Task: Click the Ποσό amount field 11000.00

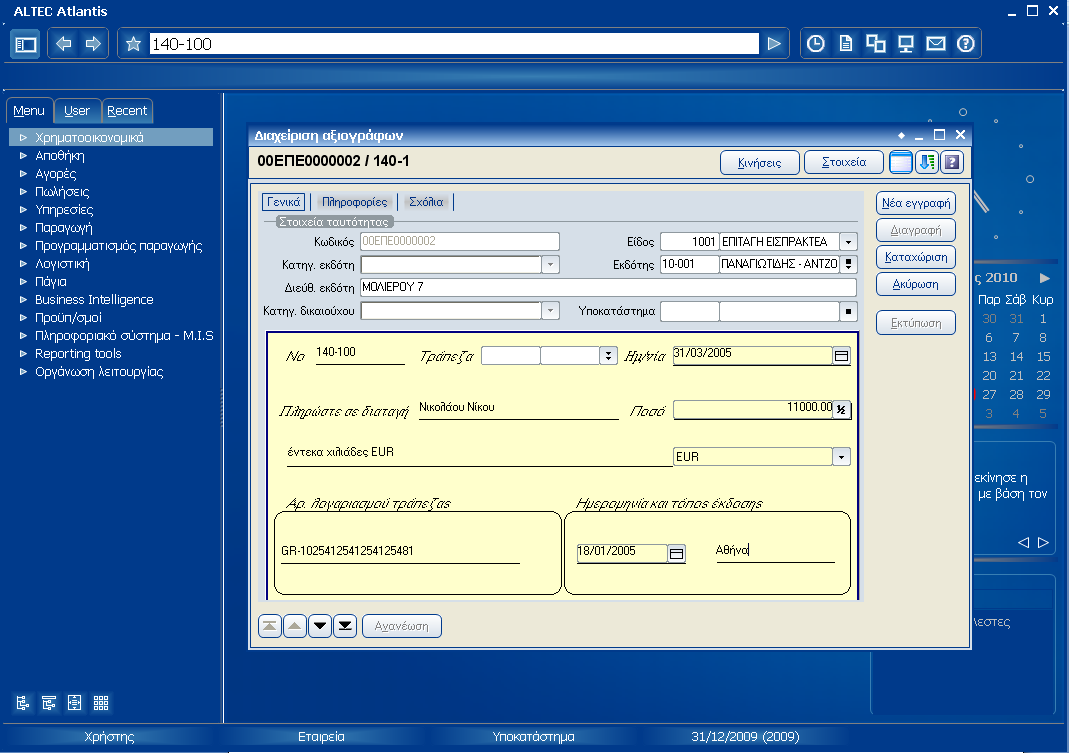Action: pyautogui.click(x=753, y=408)
